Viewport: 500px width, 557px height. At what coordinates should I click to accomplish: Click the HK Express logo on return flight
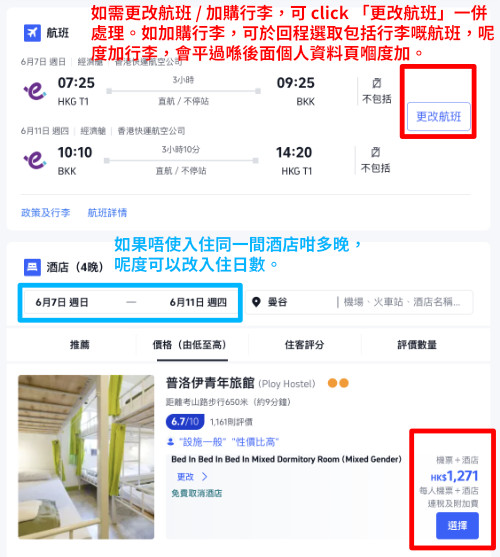[x=35, y=160]
